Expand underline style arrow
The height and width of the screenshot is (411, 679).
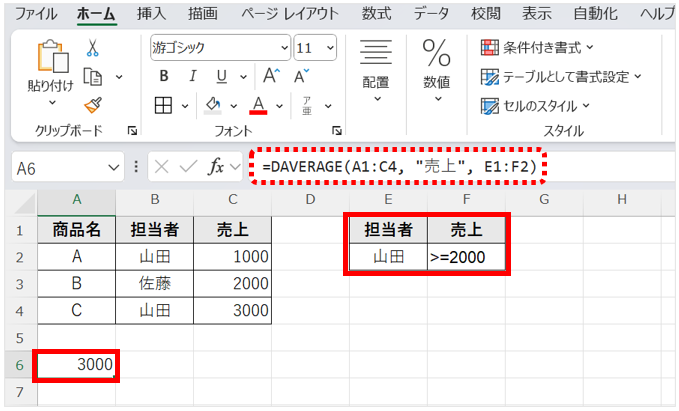coord(243,77)
